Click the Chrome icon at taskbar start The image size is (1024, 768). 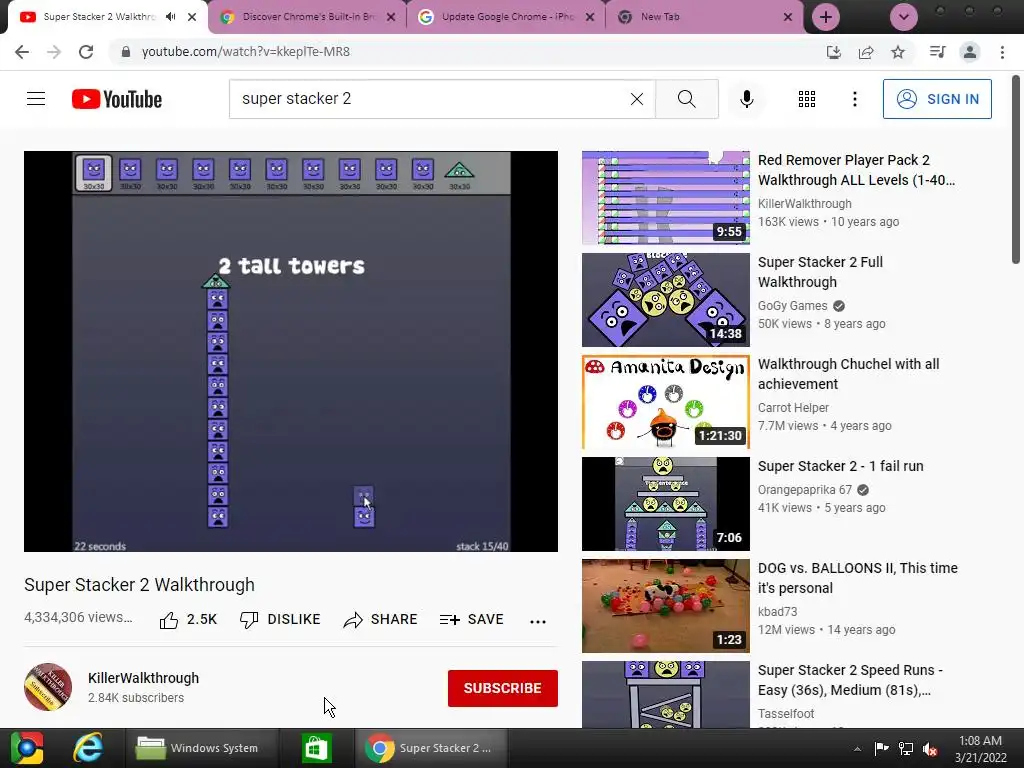coord(26,748)
